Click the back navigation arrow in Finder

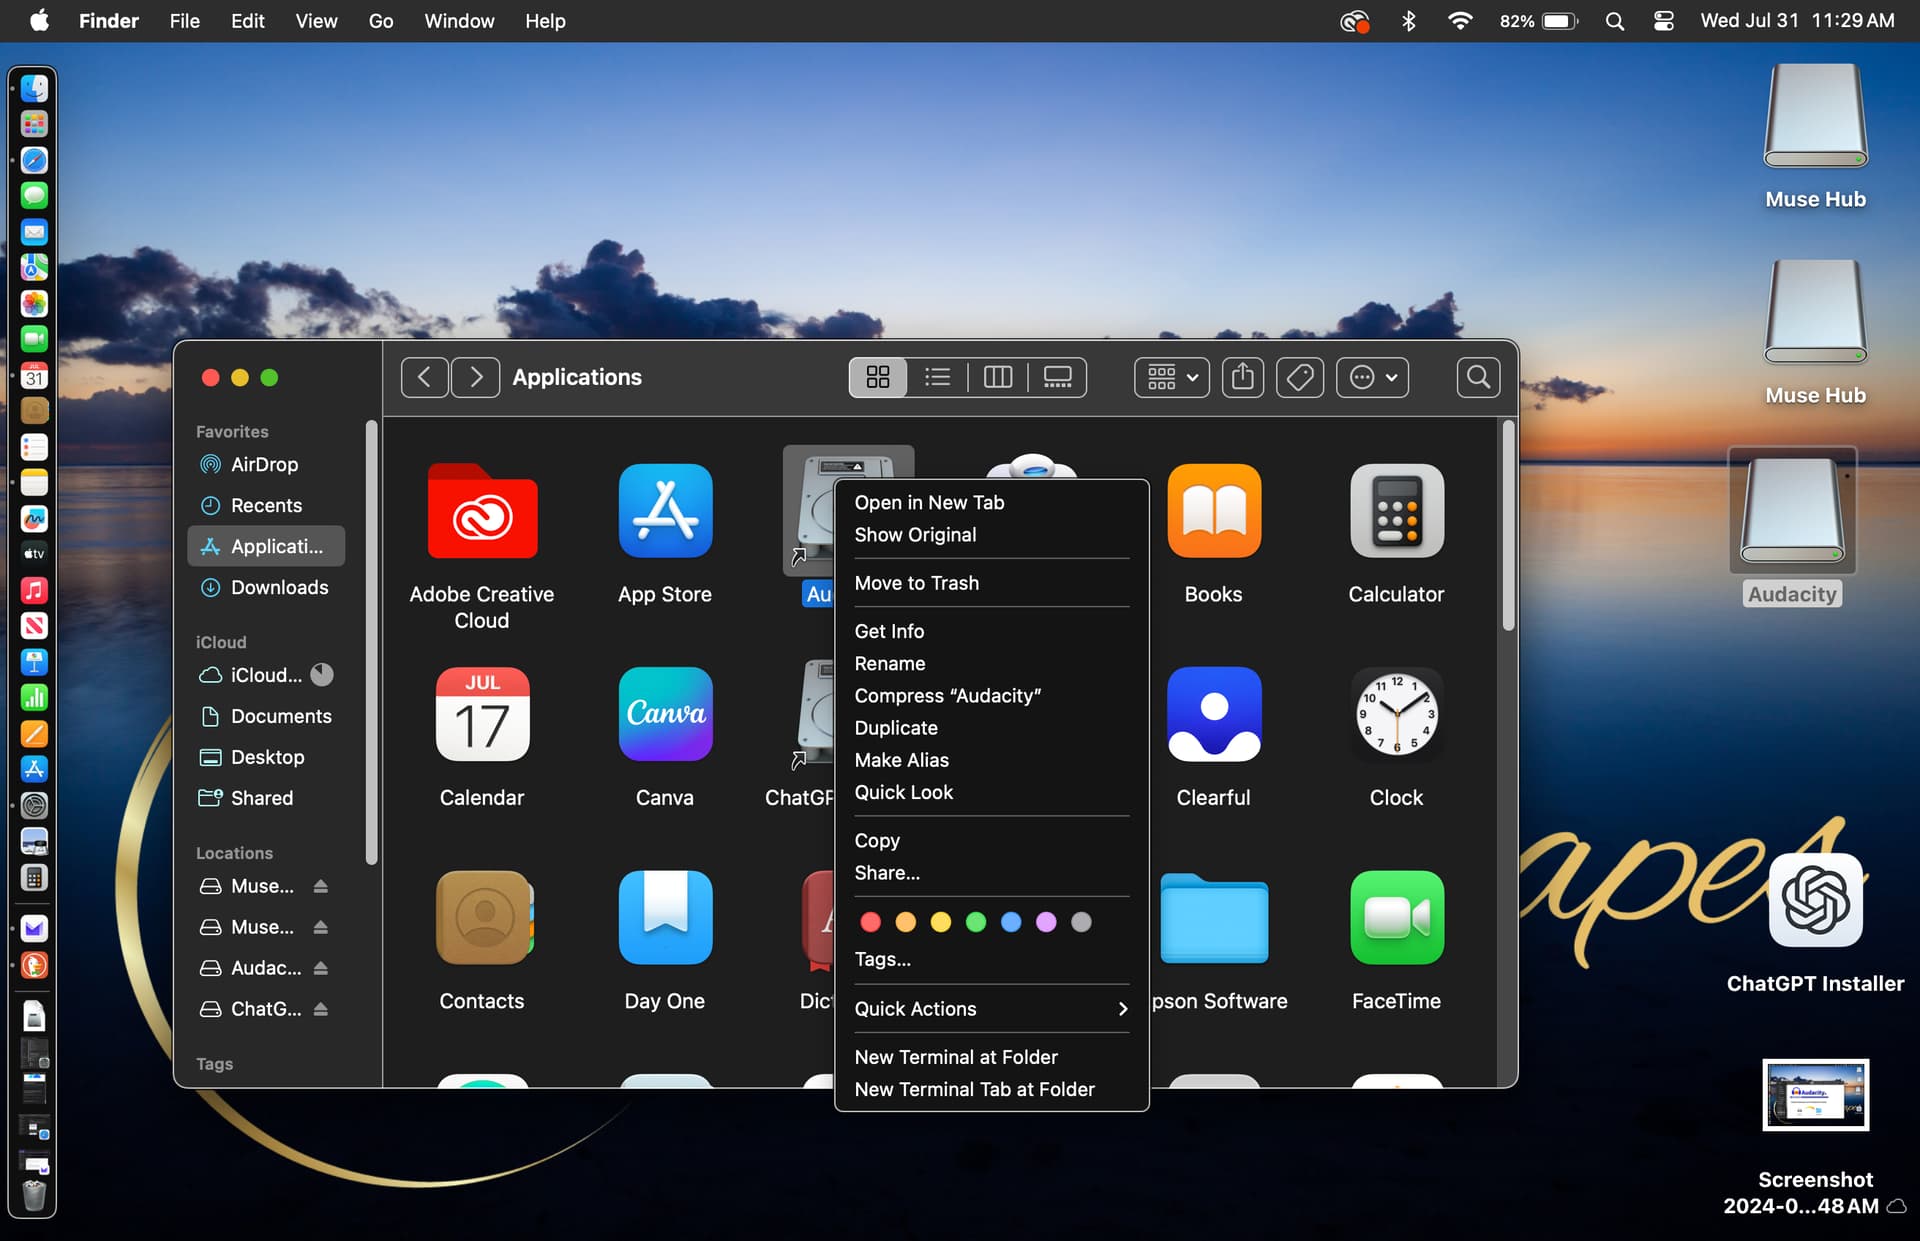tap(424, 377)
